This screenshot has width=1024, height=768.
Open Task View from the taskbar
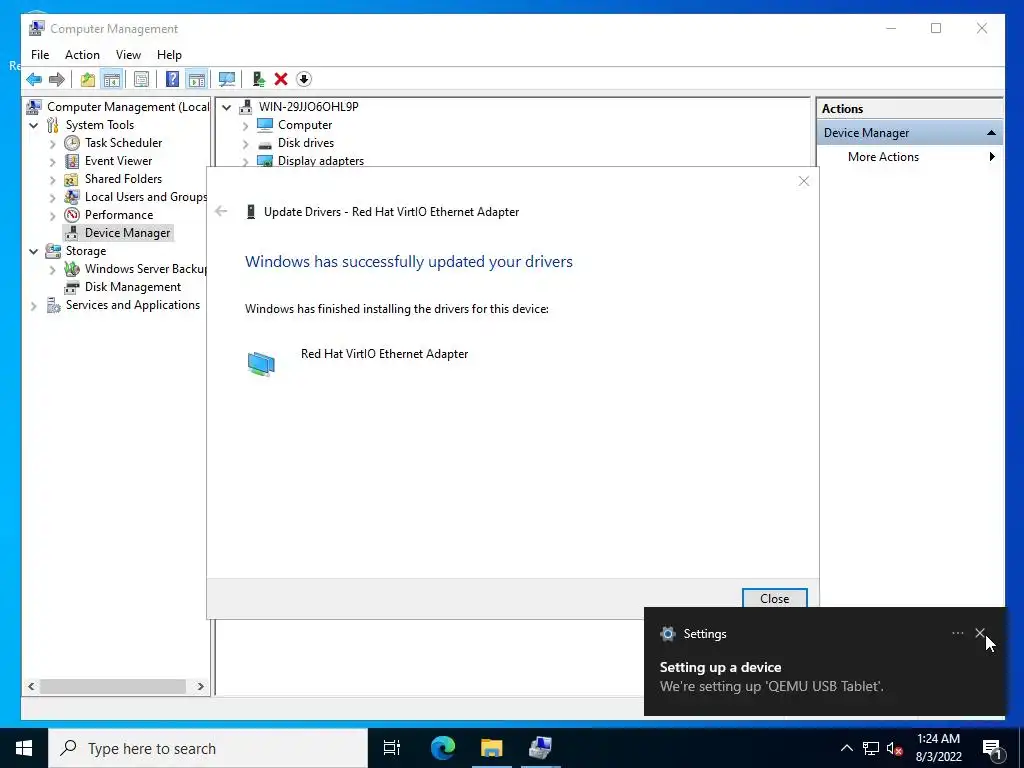click(392, 748)
